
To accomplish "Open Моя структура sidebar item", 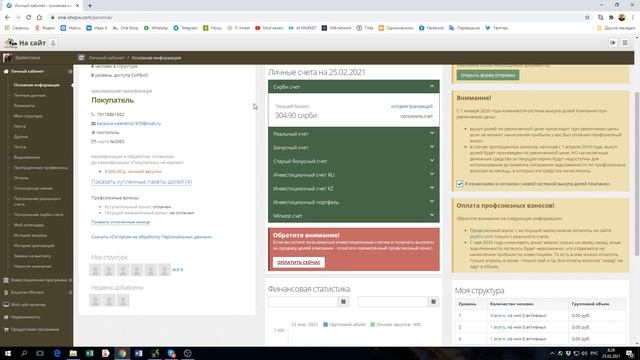I will pyautogui.click(x=28, y=116).
